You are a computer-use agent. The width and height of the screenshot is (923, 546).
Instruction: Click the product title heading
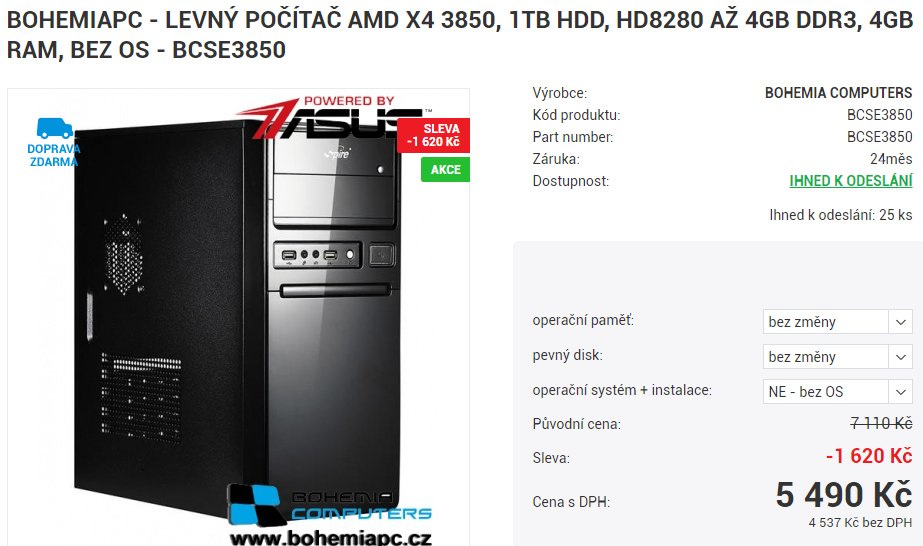(460, 35)
